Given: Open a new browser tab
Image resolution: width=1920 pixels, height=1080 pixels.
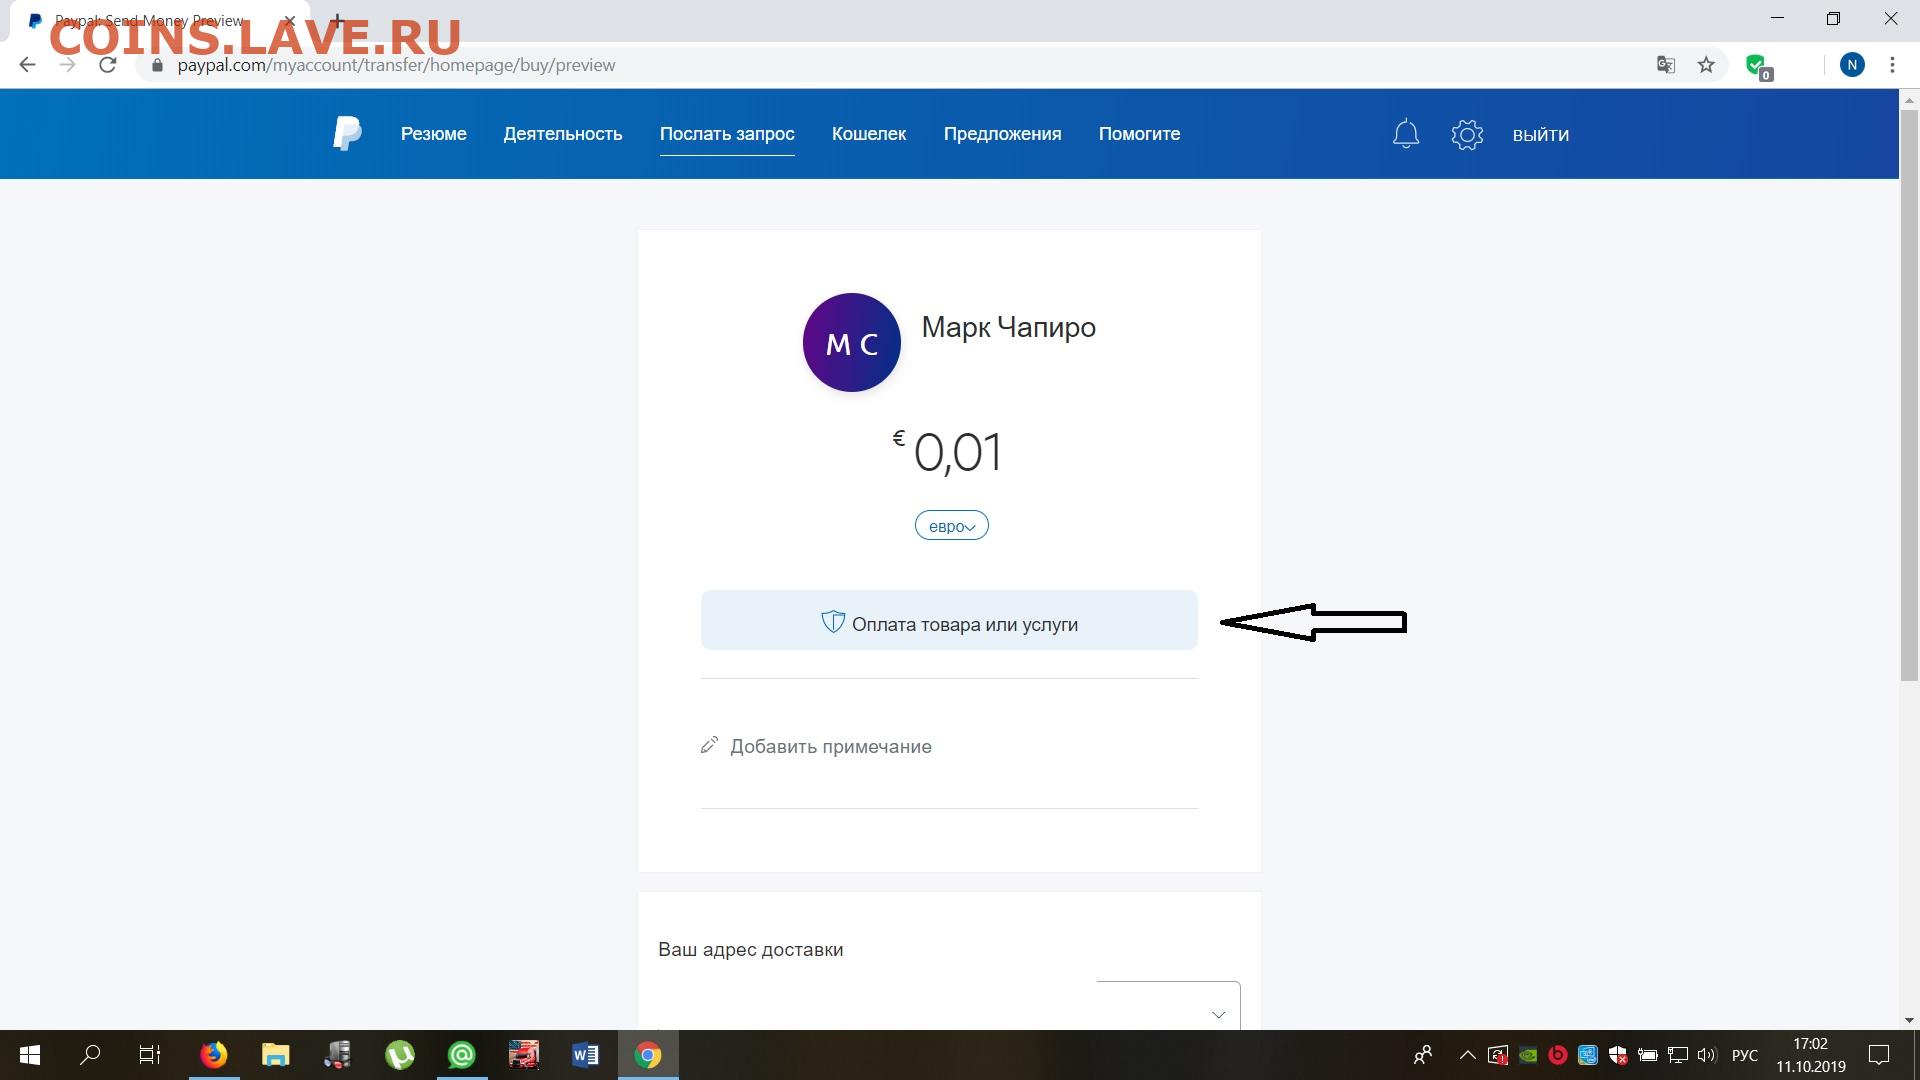Looking at the screenshot, I should click(x=337, y=20).
